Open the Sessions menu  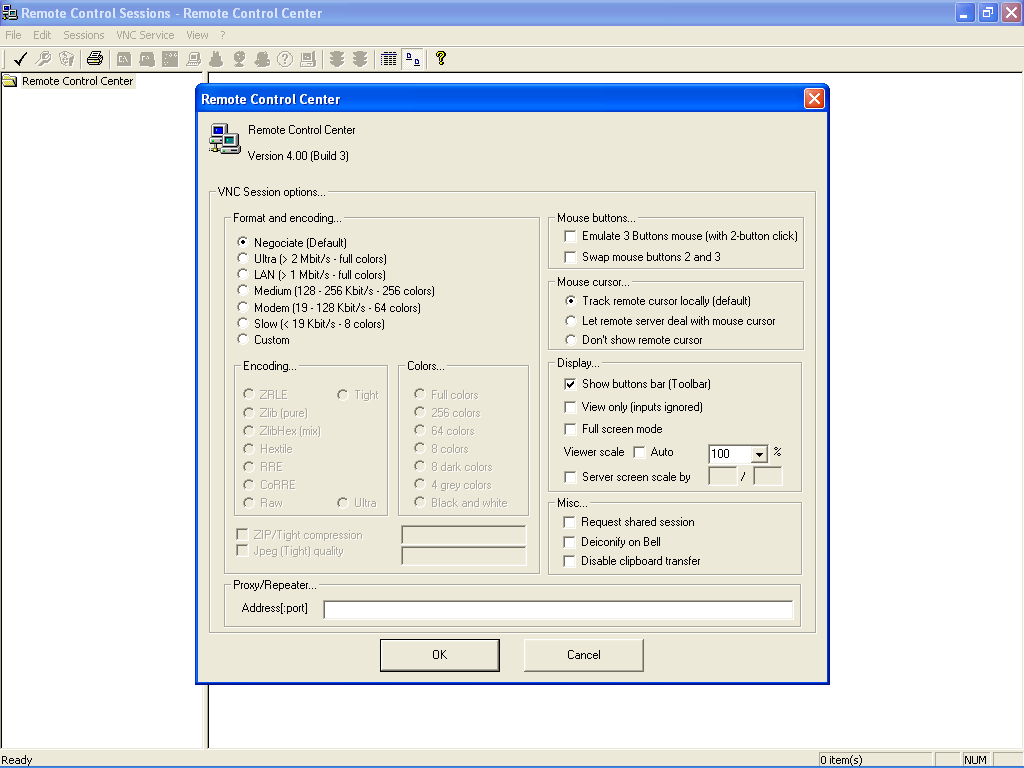[84, 35]
